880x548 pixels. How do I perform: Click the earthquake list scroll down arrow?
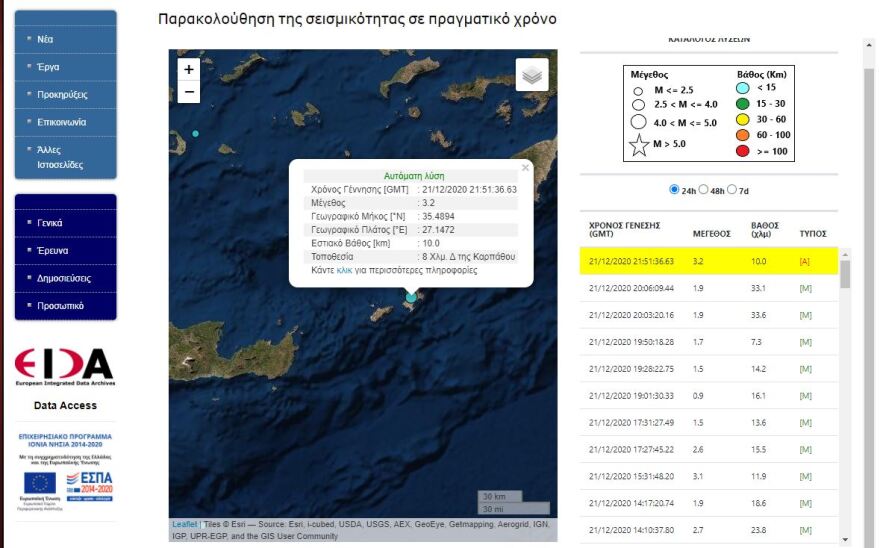coord(845,540)
